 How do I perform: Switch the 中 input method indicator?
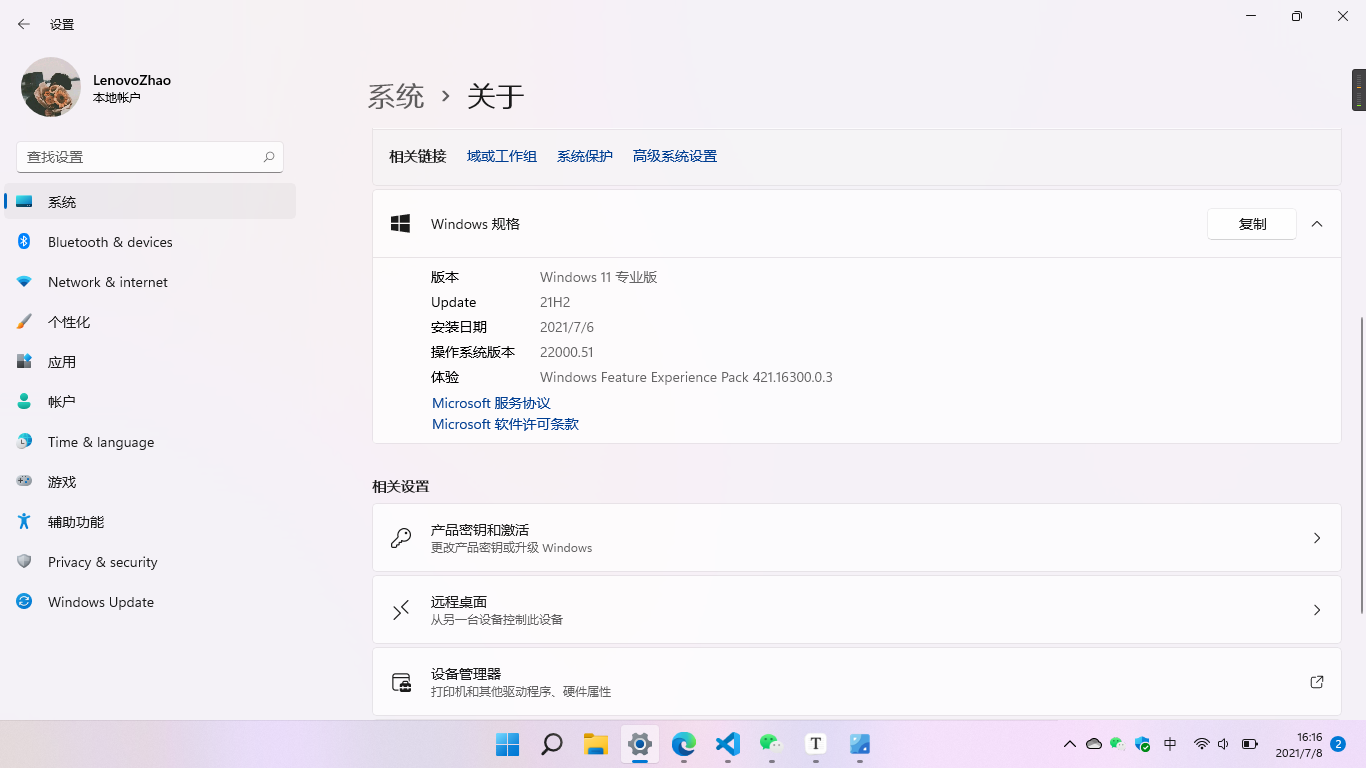point(1170,744)
